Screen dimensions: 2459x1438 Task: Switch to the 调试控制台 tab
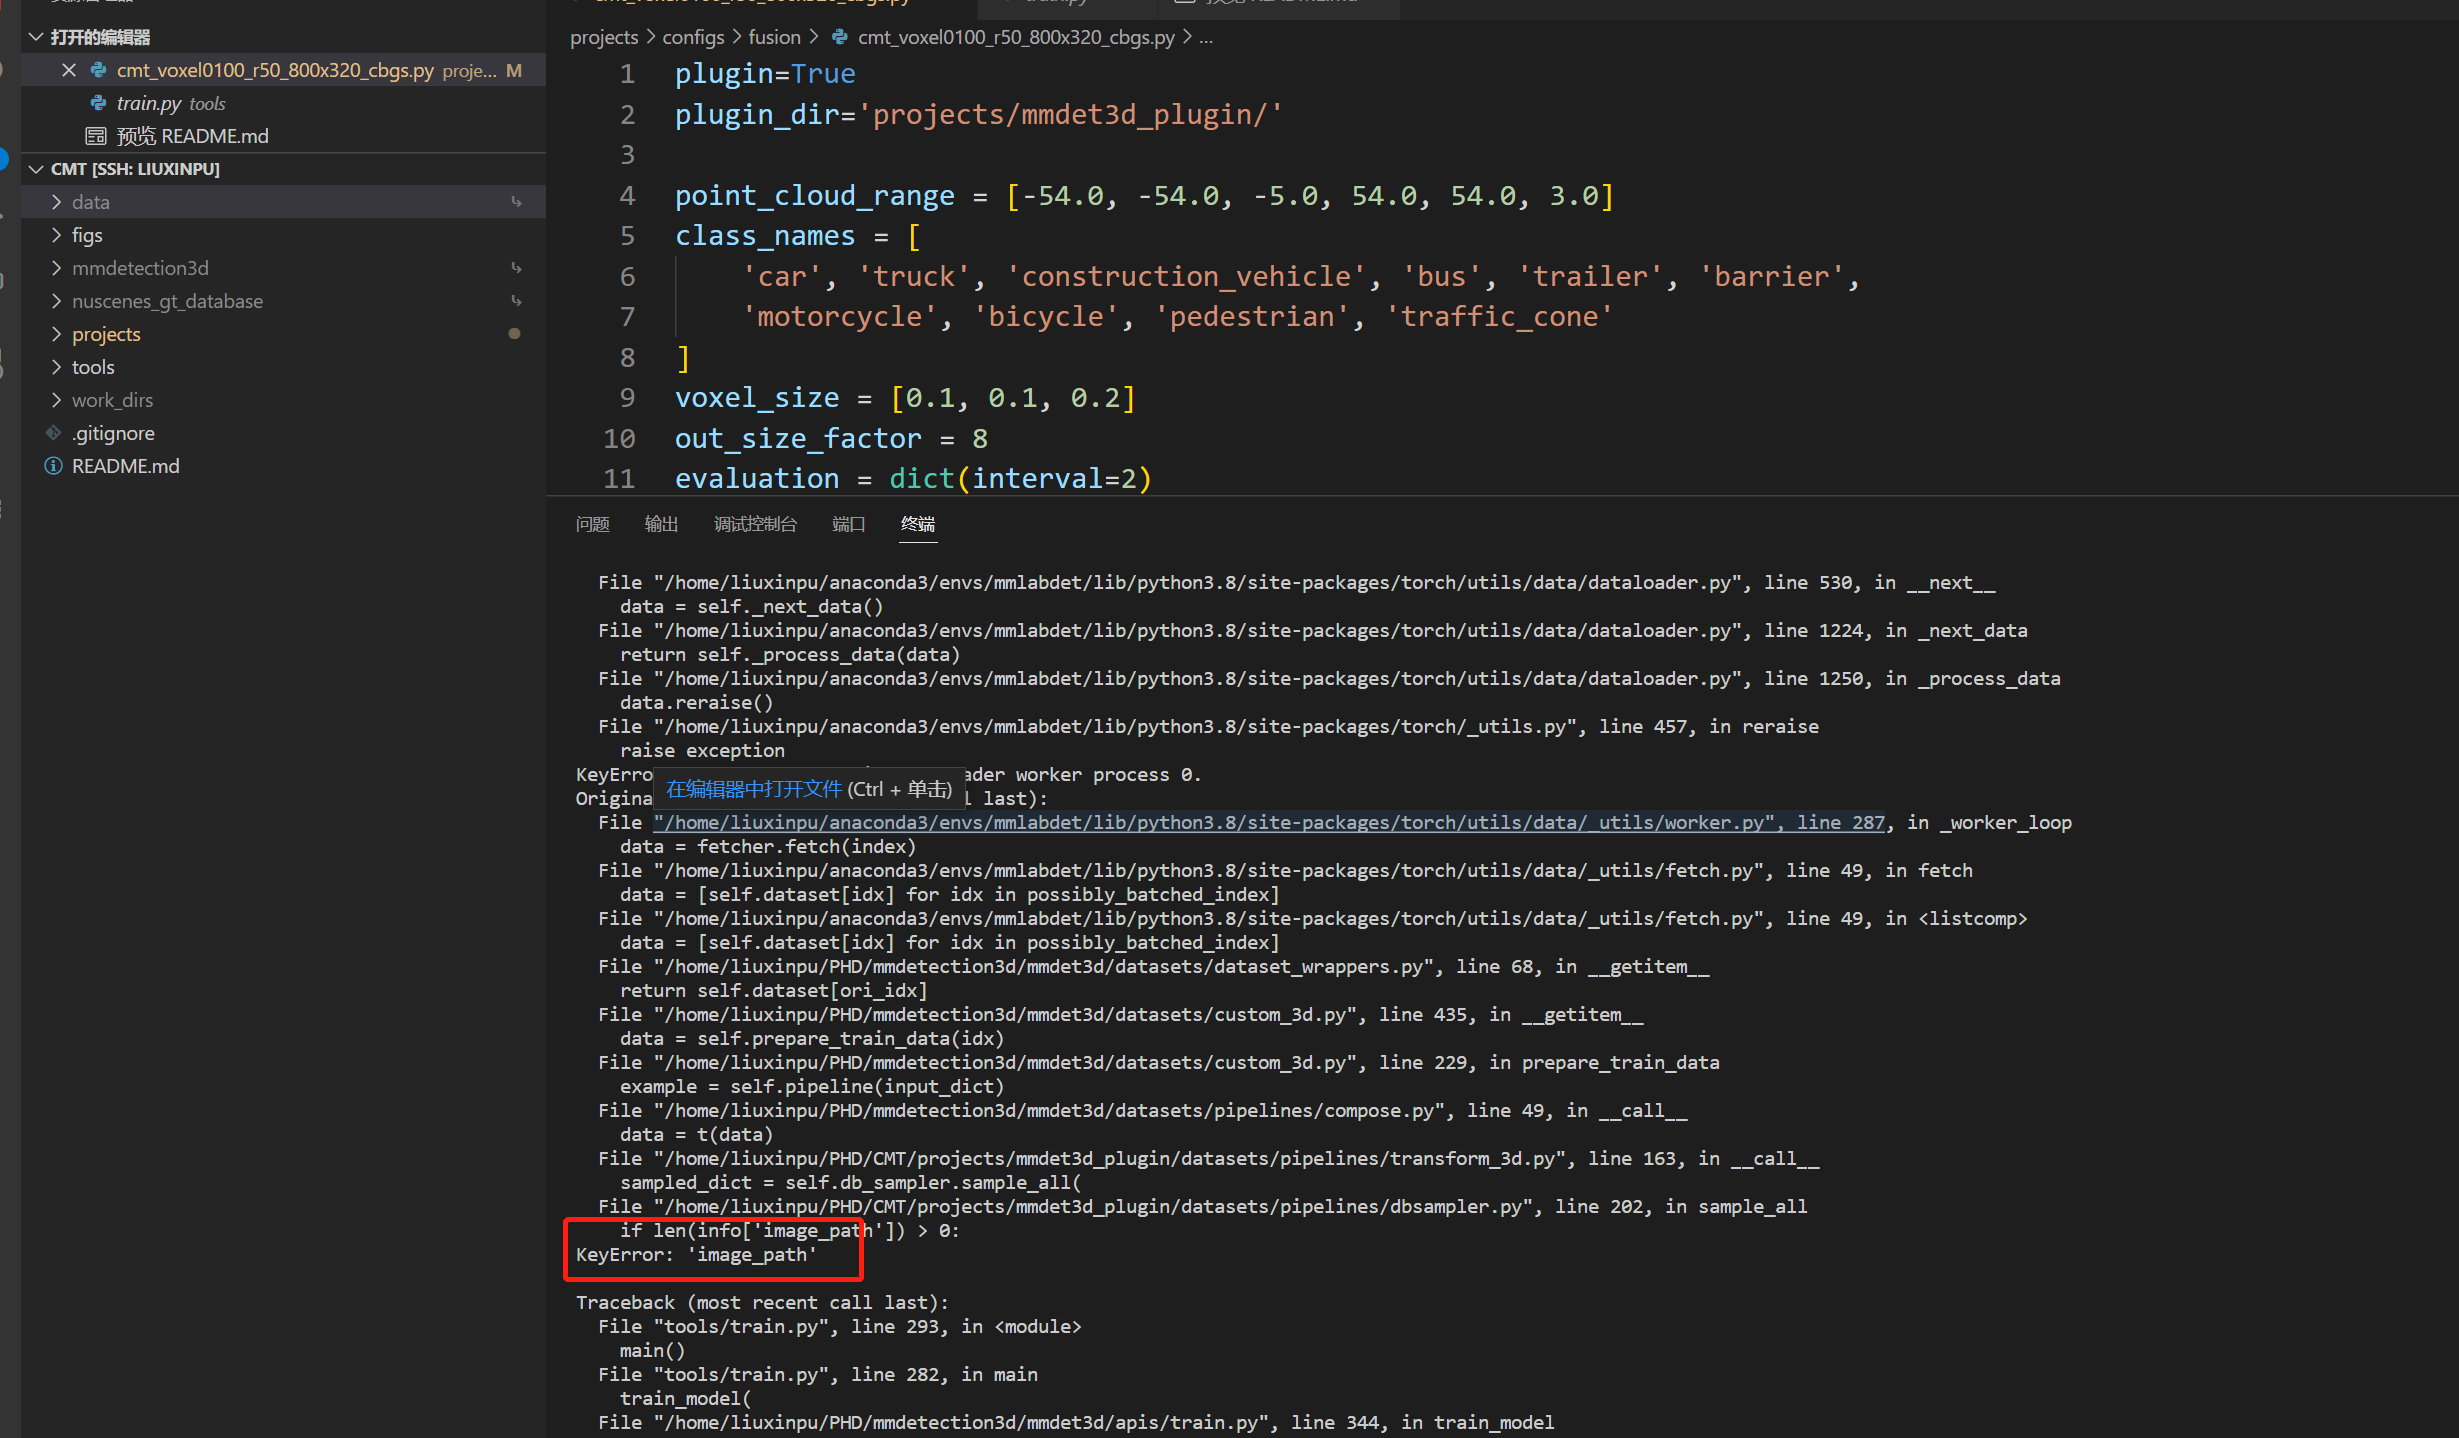(x=756, y=523)
